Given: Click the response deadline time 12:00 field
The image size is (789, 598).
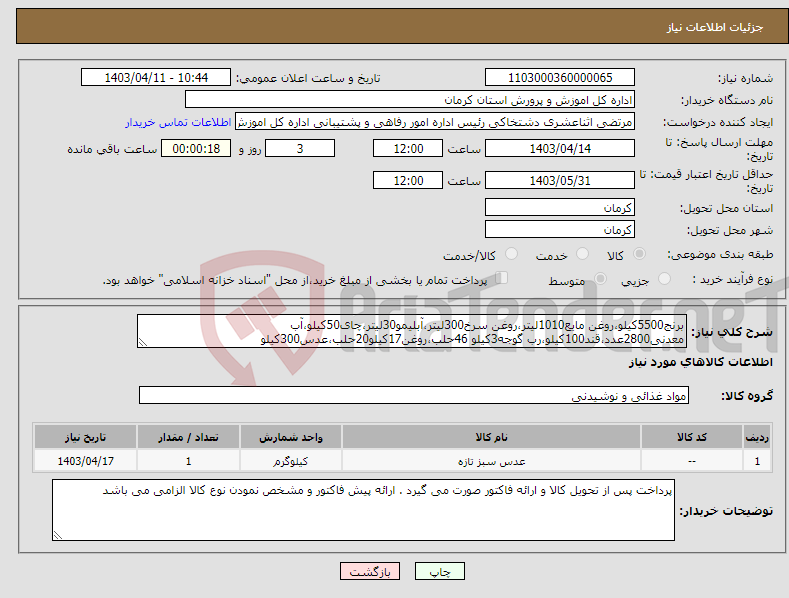Looking at the screenshot, I should click(408, 148).
